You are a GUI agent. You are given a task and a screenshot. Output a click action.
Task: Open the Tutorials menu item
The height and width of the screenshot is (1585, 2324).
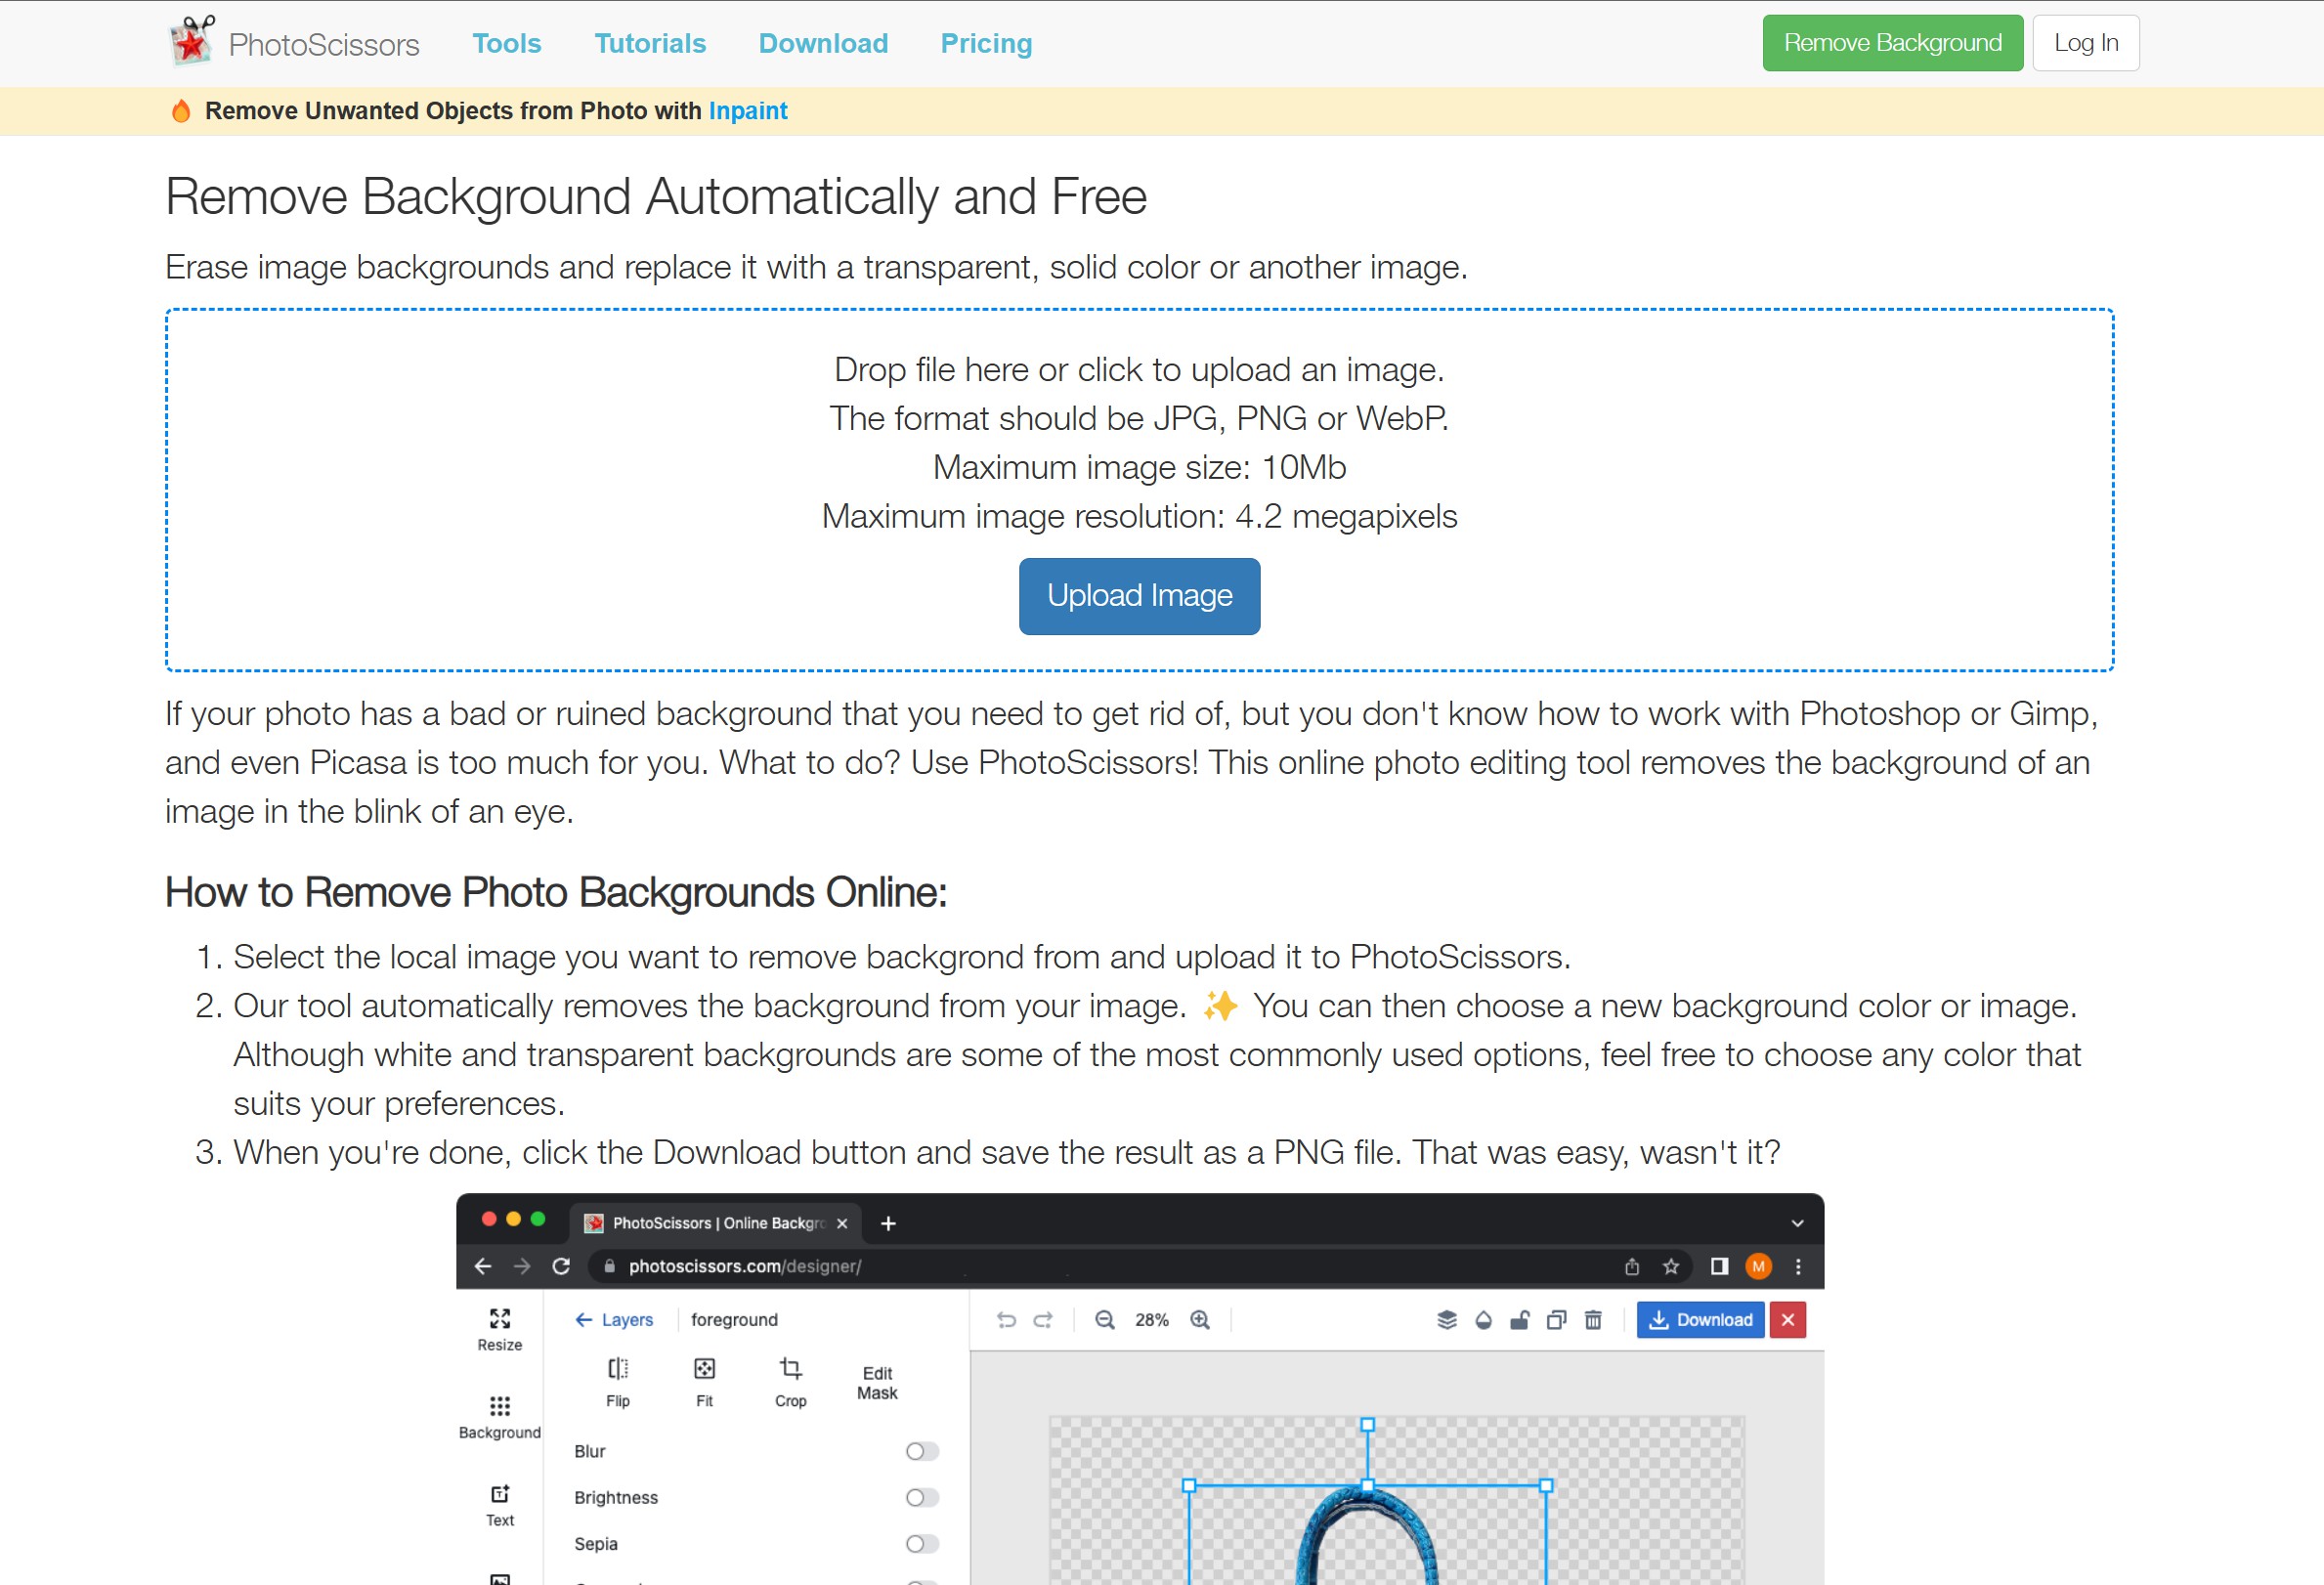[650, 43]
